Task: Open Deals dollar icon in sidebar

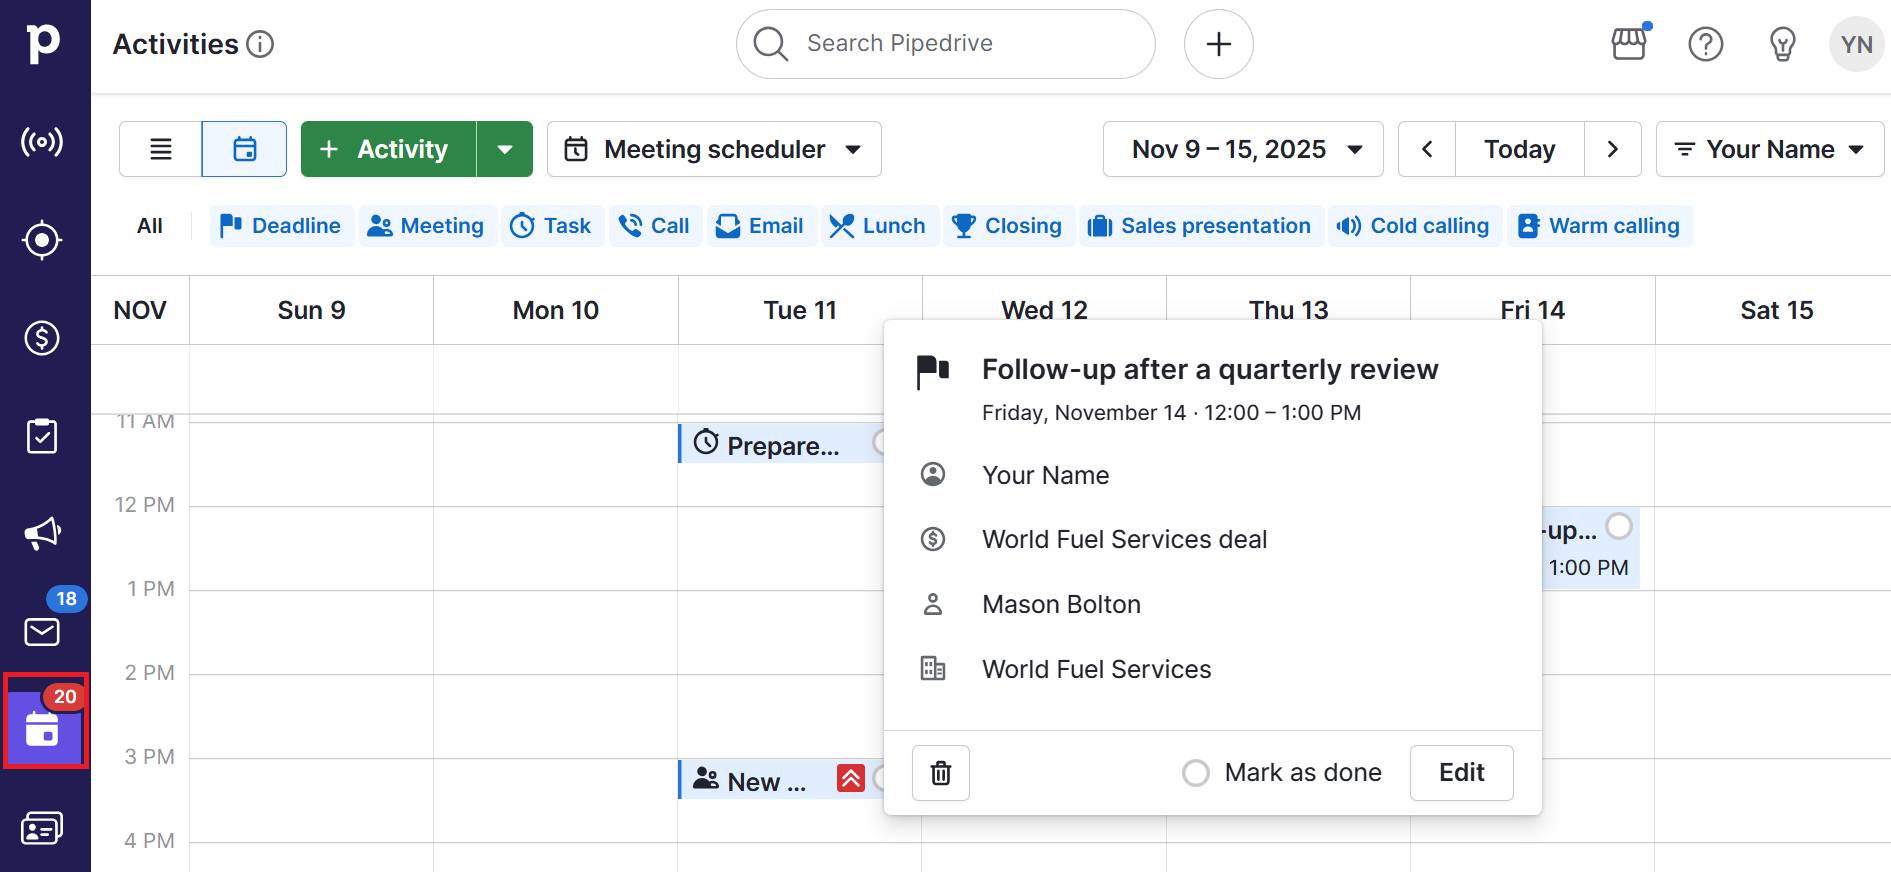Action: 42,338
